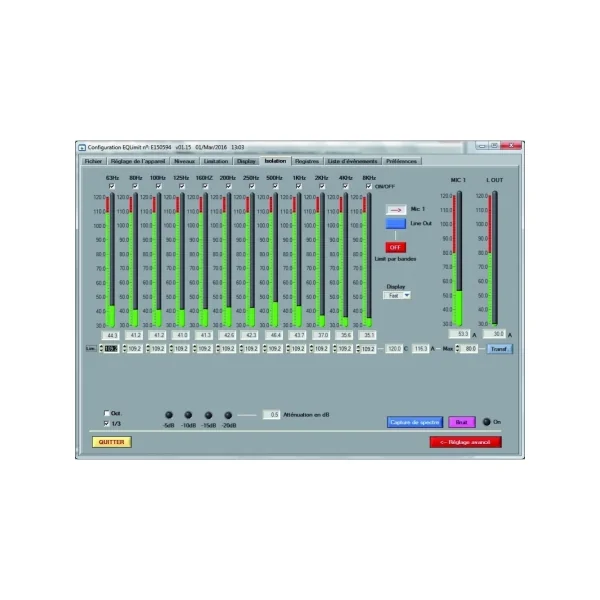Click the stepper arrows of the 63Hz limit field

click(101, 349)
